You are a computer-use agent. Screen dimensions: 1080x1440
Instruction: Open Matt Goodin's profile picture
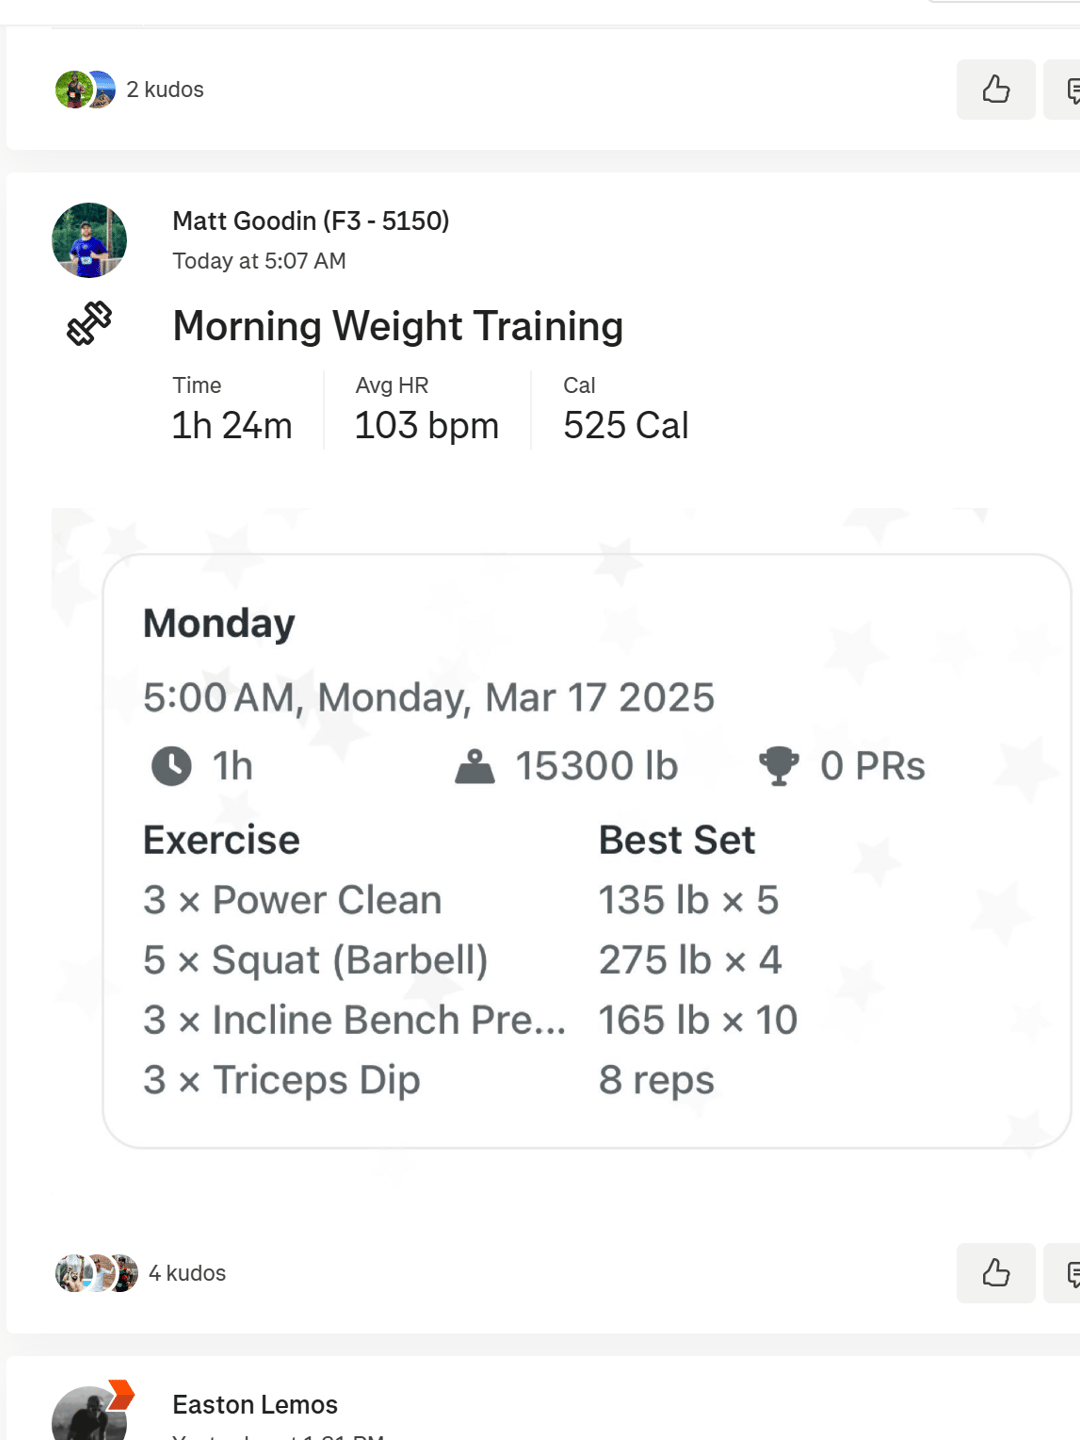[x=89, y=240]
